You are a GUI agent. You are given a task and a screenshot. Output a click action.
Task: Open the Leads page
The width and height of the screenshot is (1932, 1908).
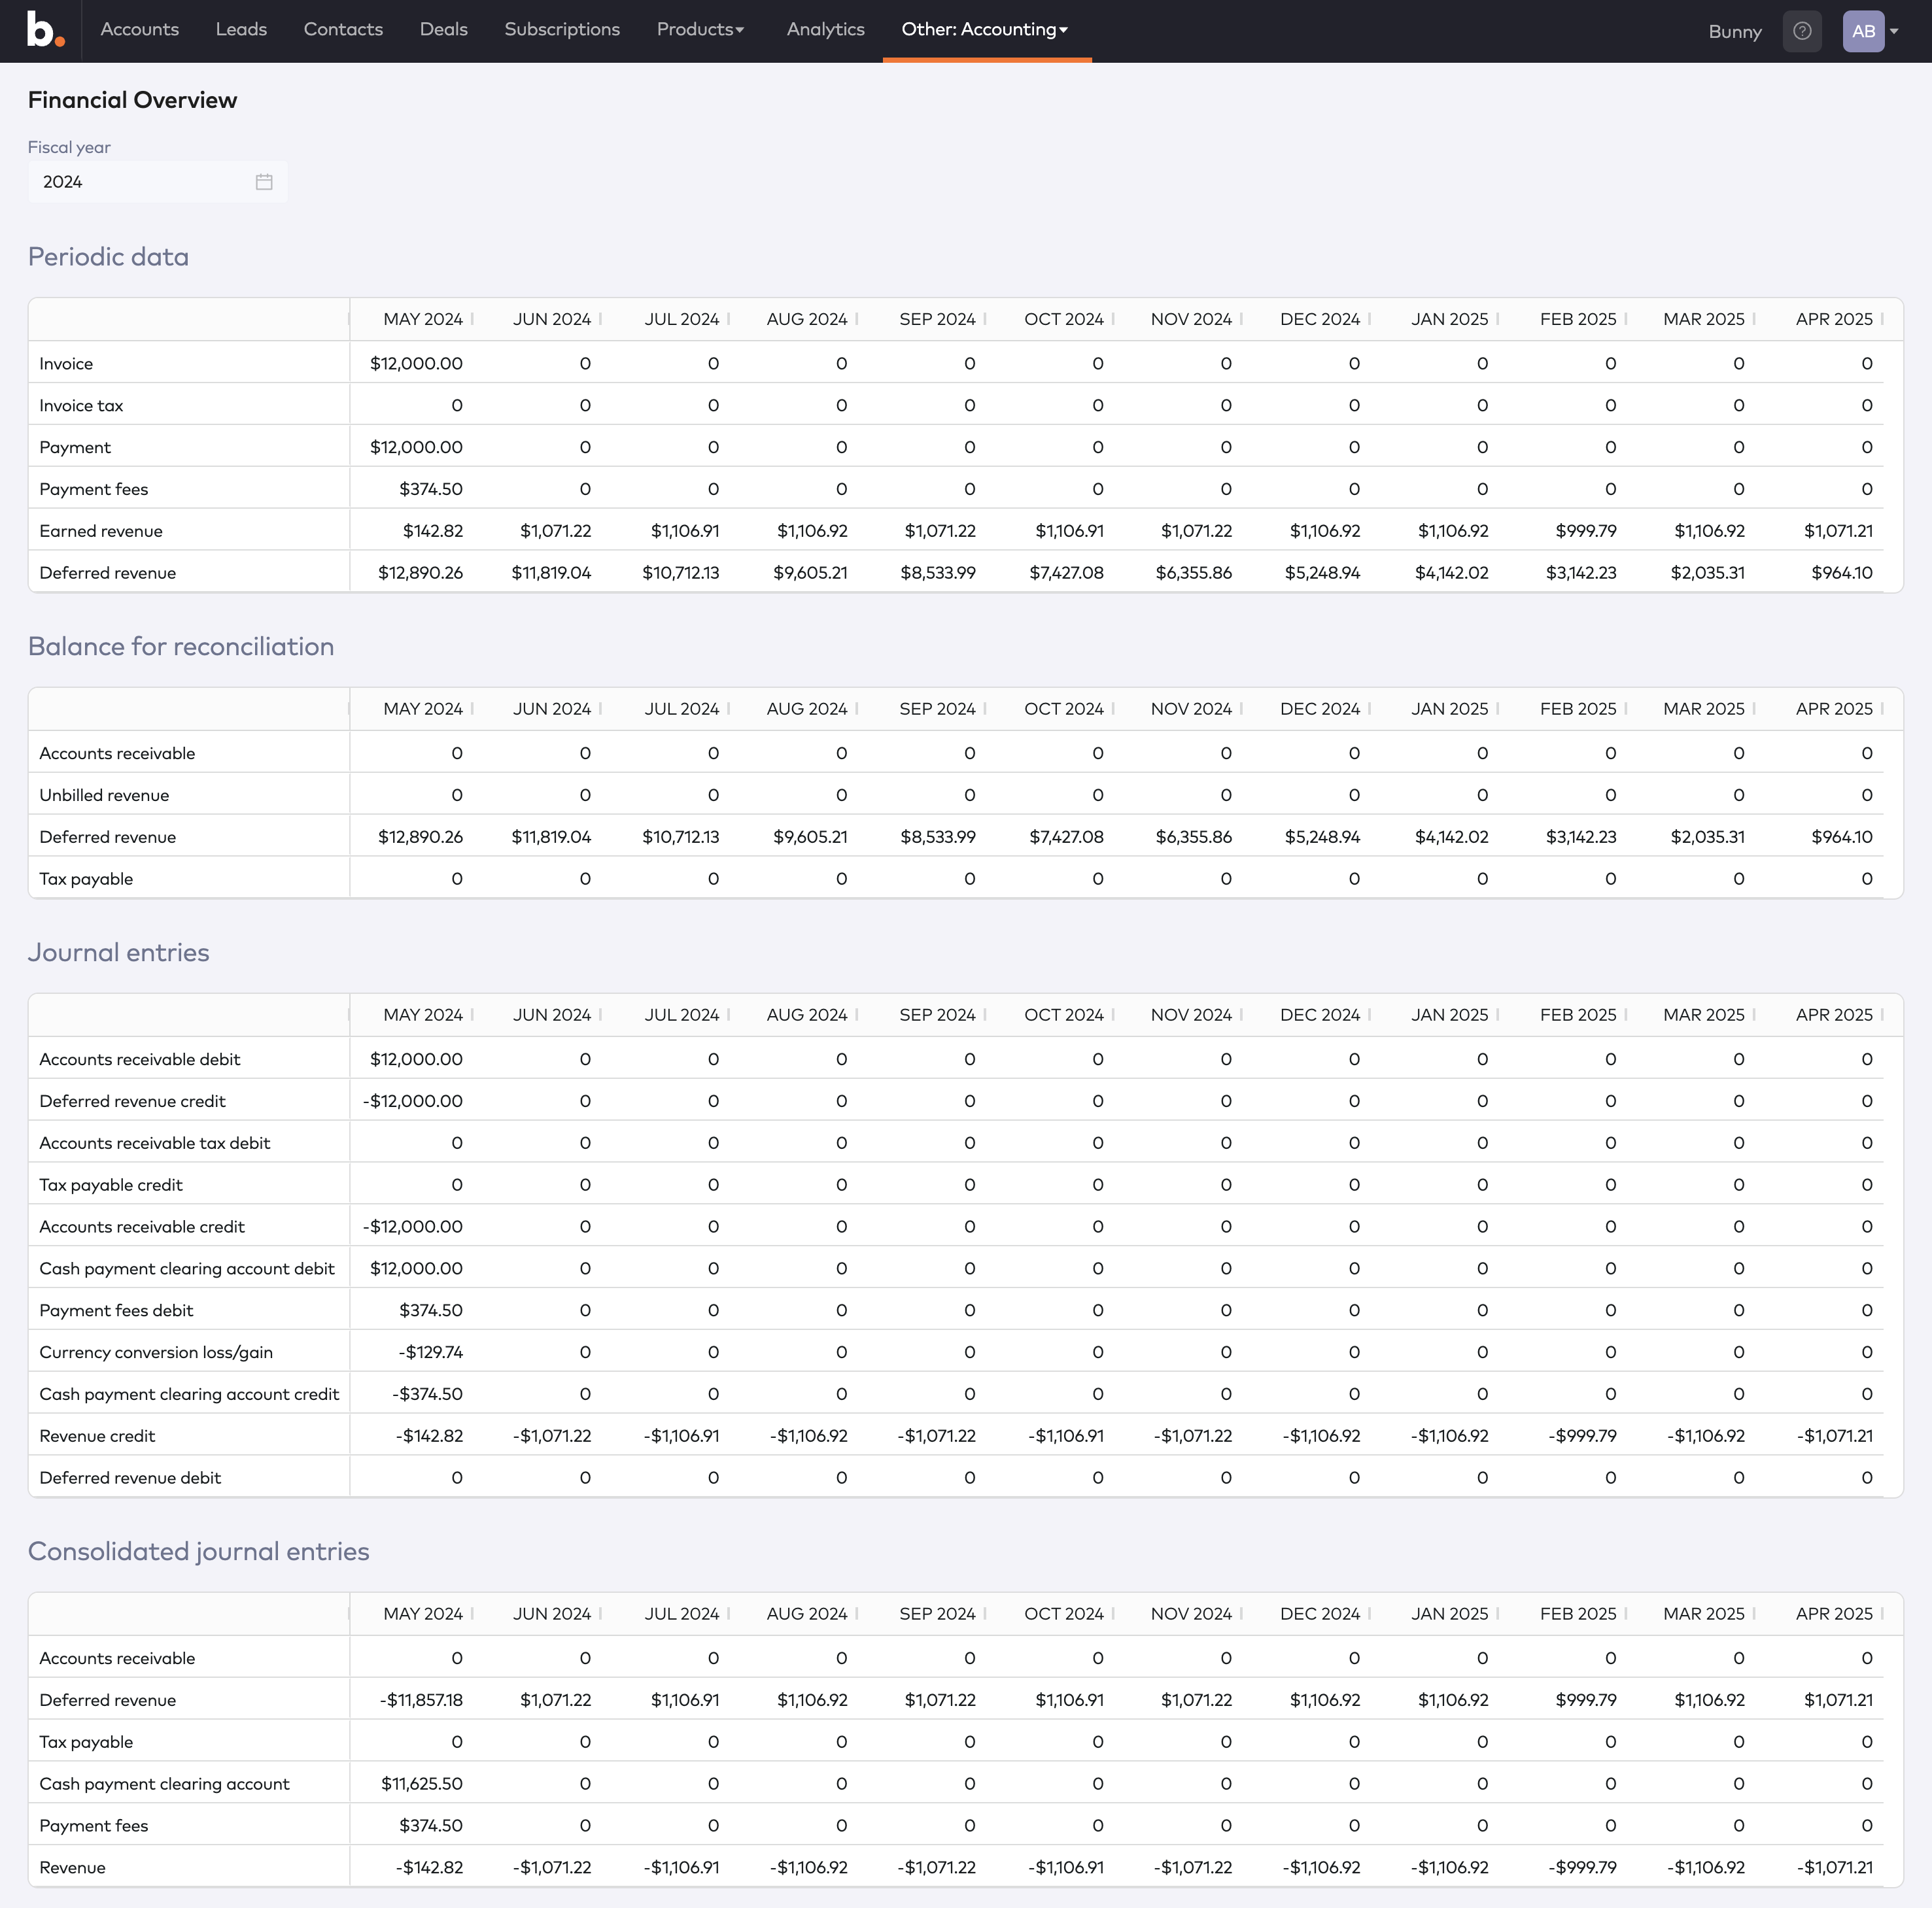tap(241, 30)
